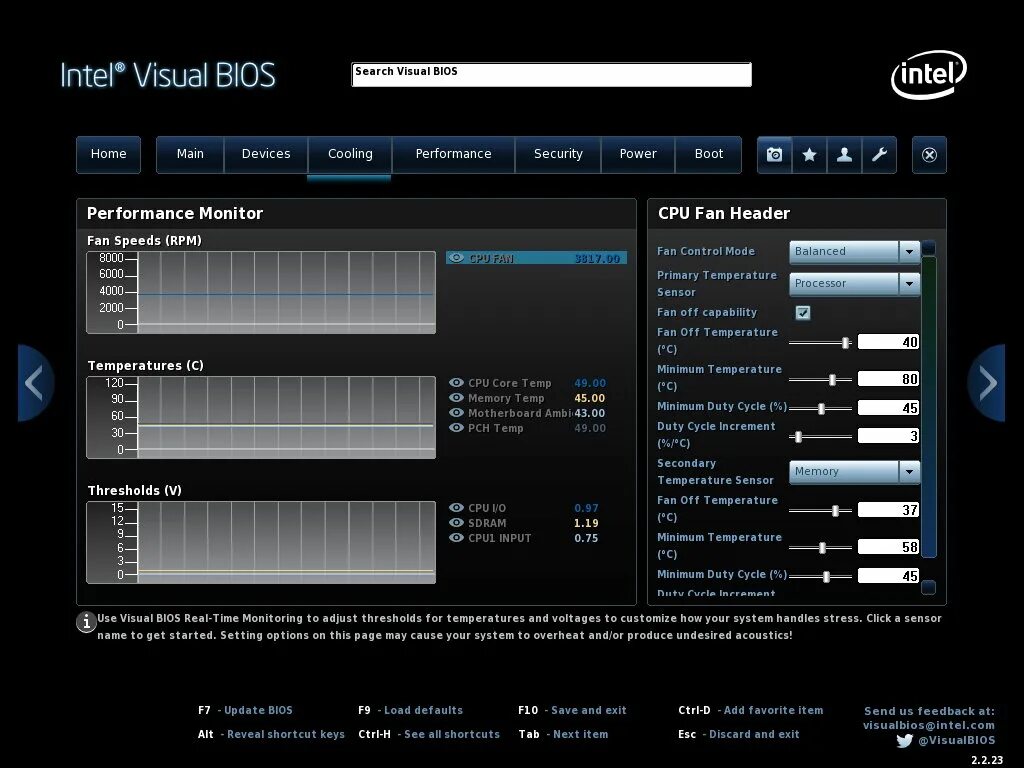Toggle CPU FAN graph visibility eye
The width and height of the screenshot is (1024, 768).
456,258
